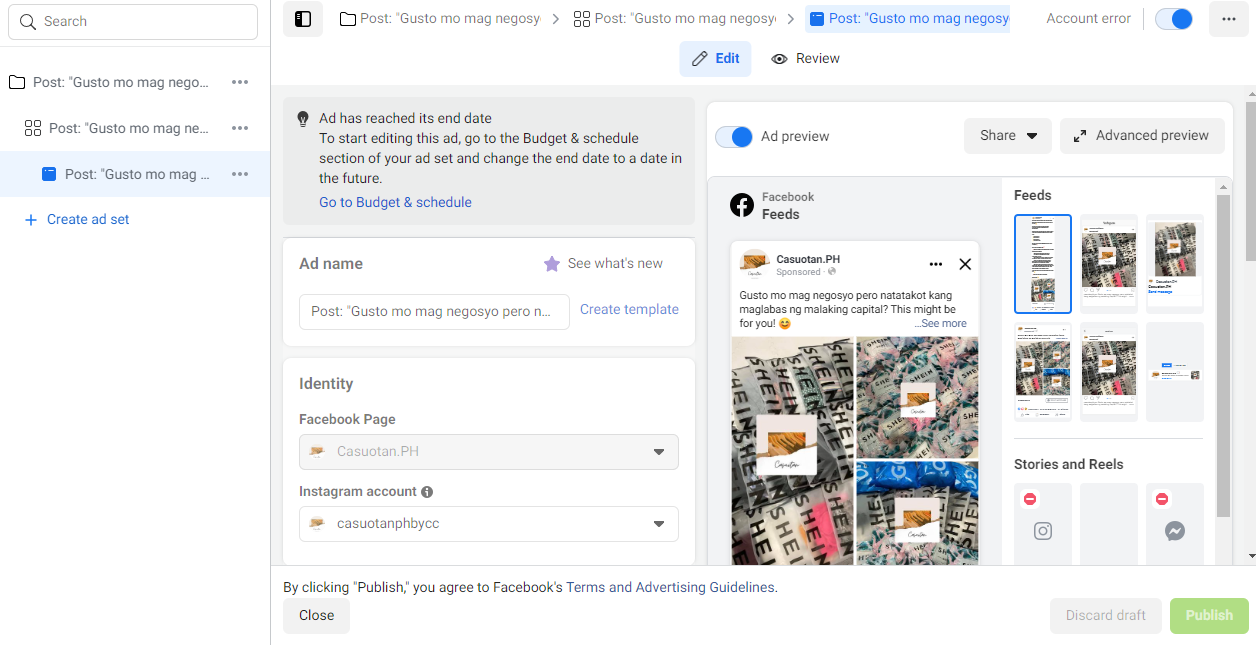Expand the Instagram account dropdown
1256x645 pixels.
coord(659,524)
